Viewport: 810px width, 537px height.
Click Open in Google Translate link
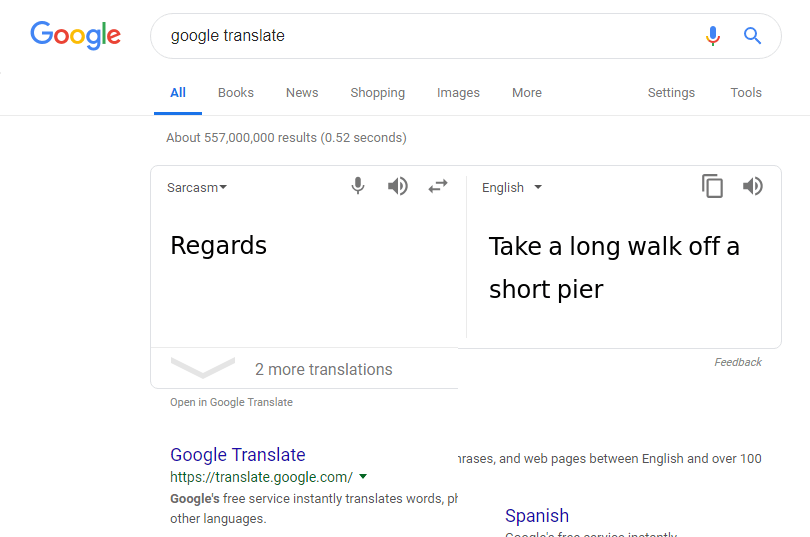[x=231, y=402]
